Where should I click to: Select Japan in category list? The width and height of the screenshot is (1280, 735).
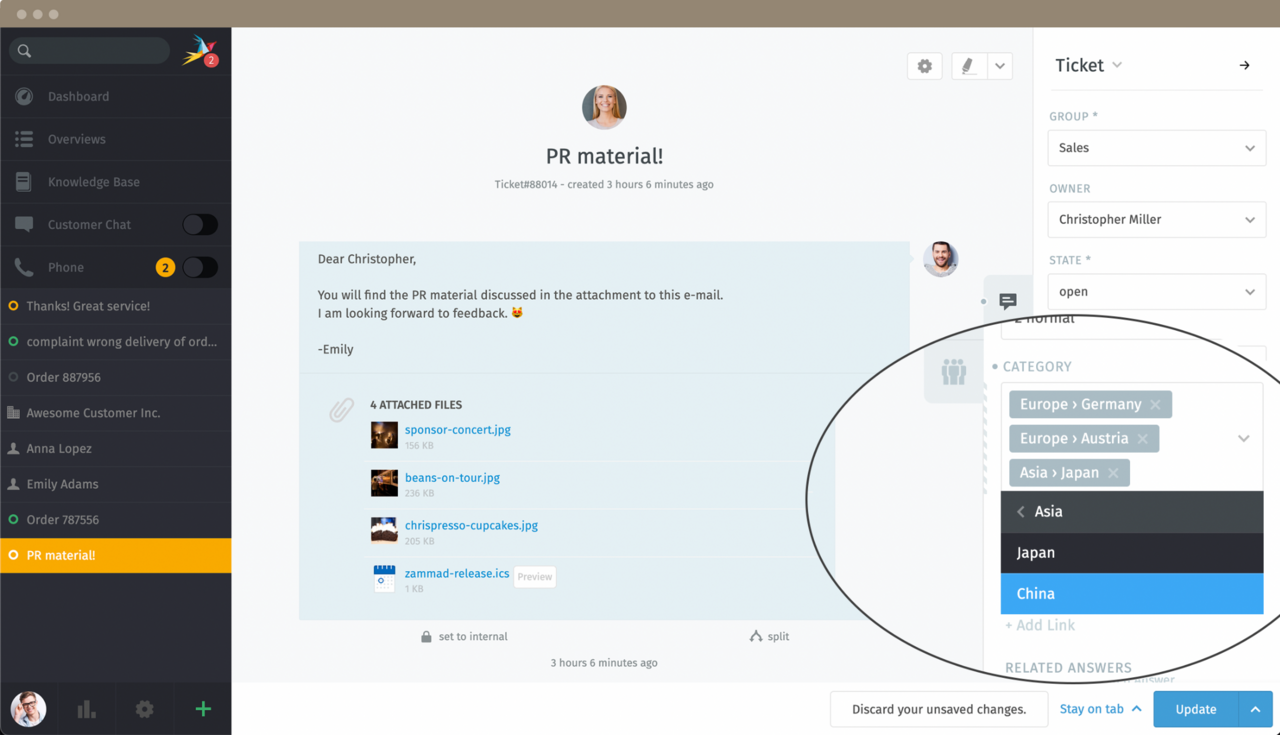(x=1132, y=553)
